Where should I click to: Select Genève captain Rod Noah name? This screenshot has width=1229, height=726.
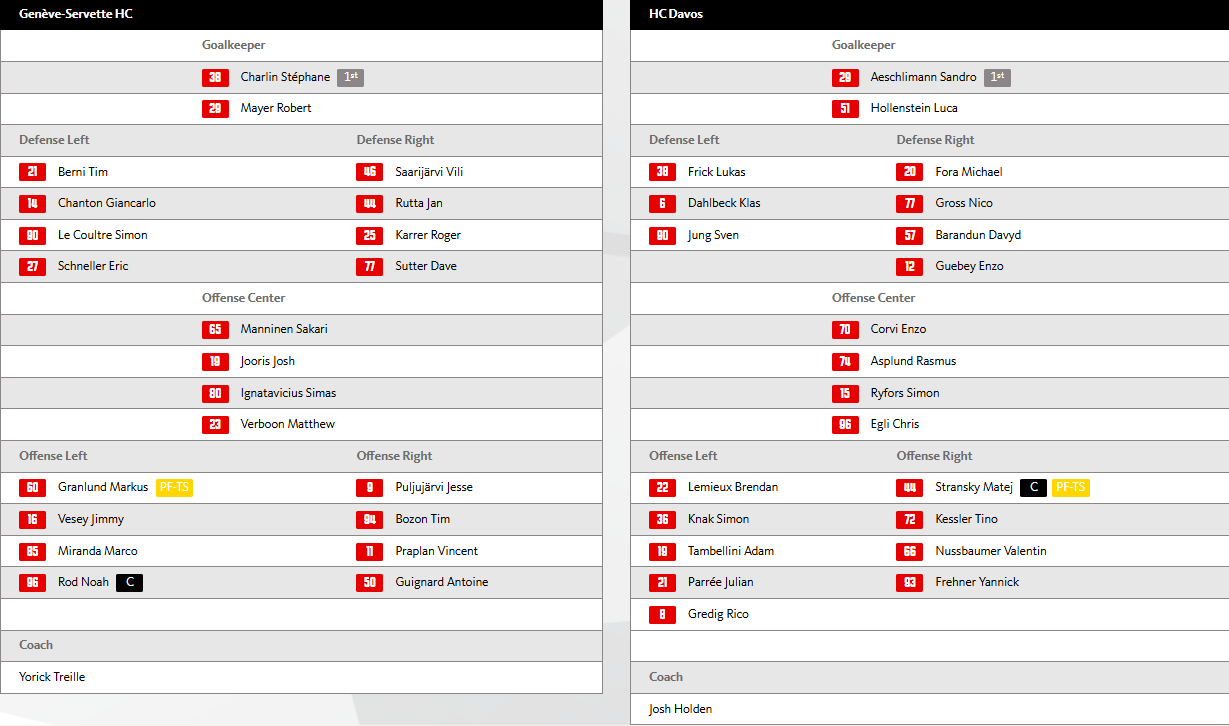pyautogui.click(x=83, y=582)
